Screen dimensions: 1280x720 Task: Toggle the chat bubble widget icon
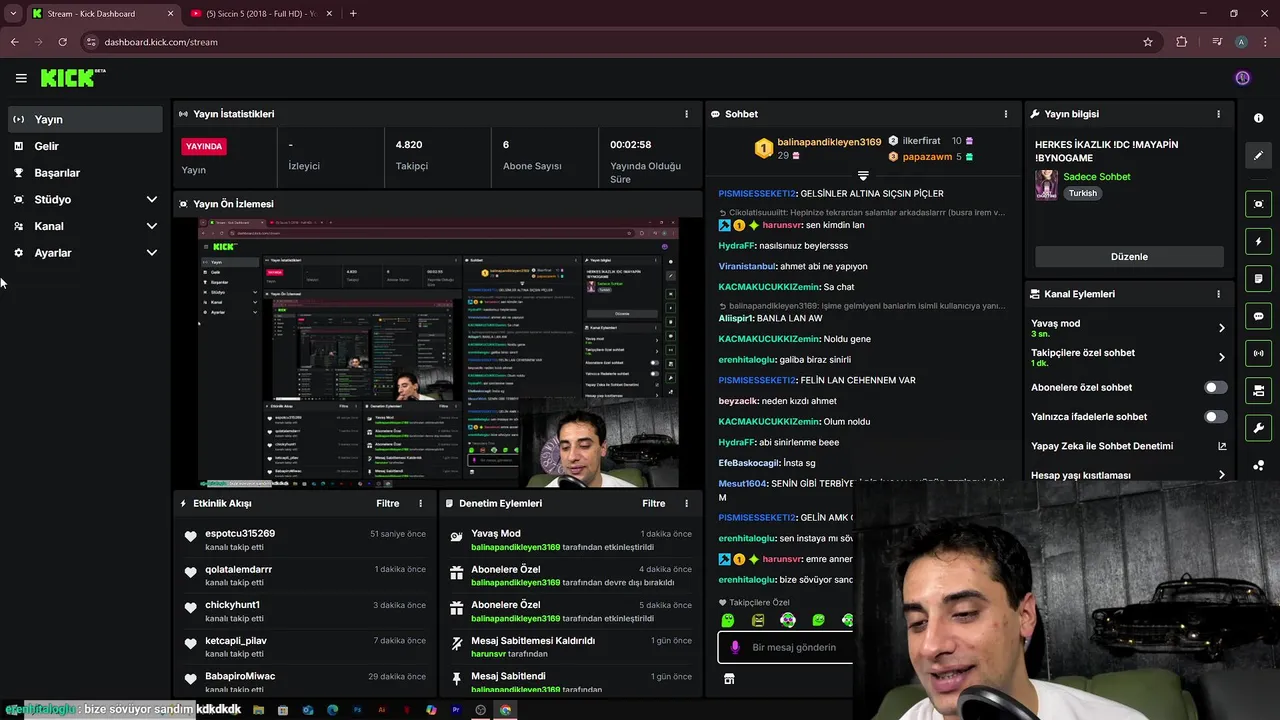1258,316
